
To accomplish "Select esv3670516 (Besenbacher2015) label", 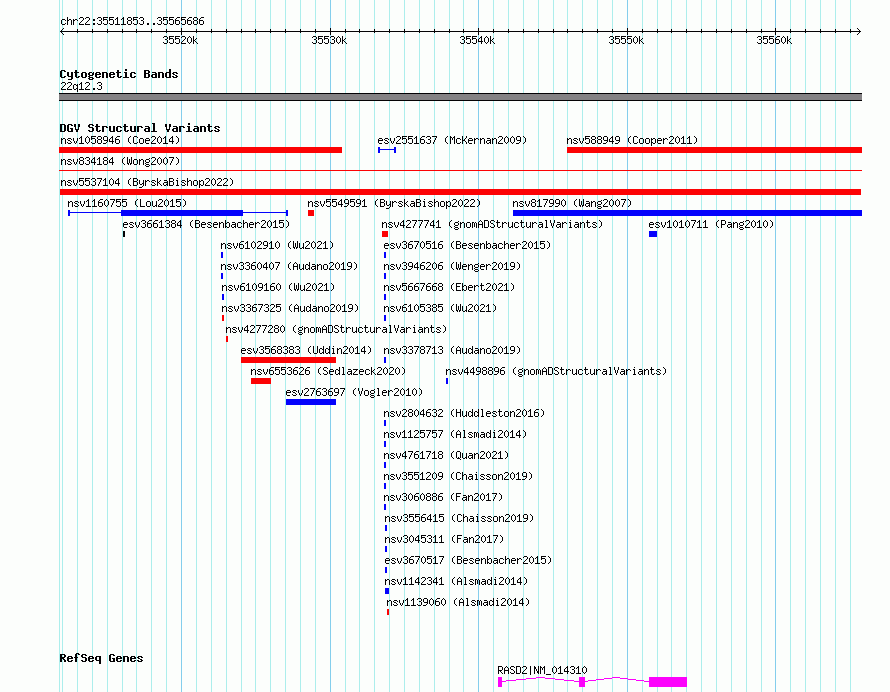I will pos(467,245).
